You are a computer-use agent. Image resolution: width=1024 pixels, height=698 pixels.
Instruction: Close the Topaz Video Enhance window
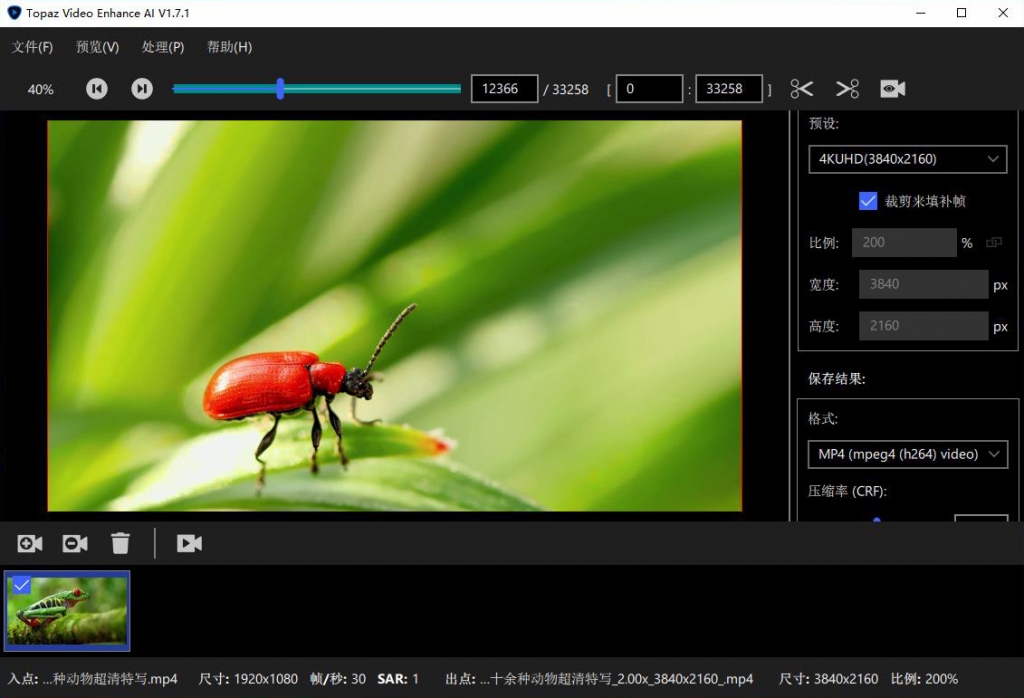click(x=1003, y=12)
